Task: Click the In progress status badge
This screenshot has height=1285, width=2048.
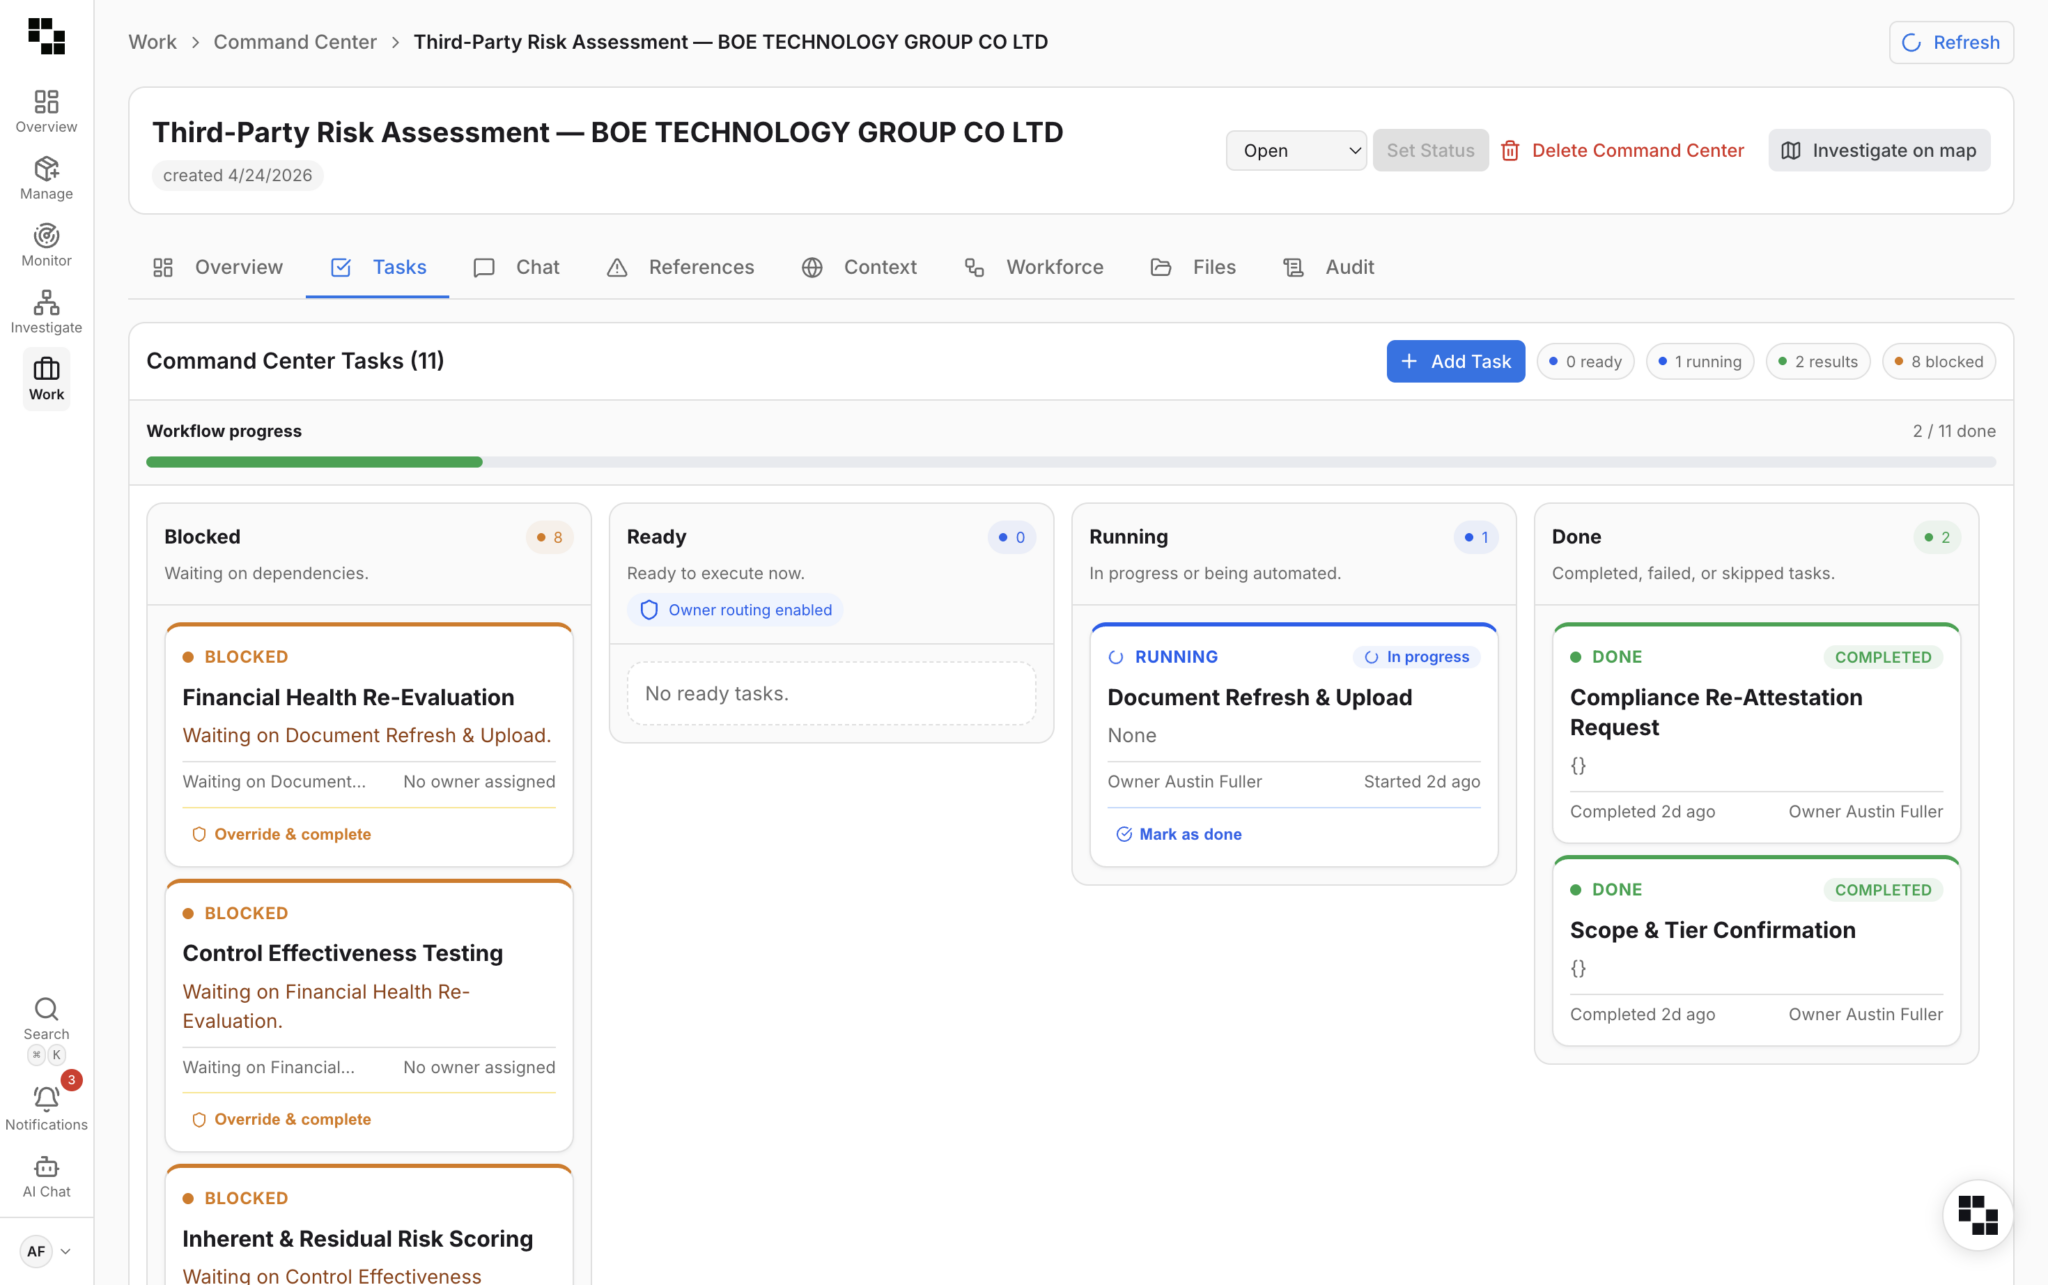Action: (x=1417, y=657)
